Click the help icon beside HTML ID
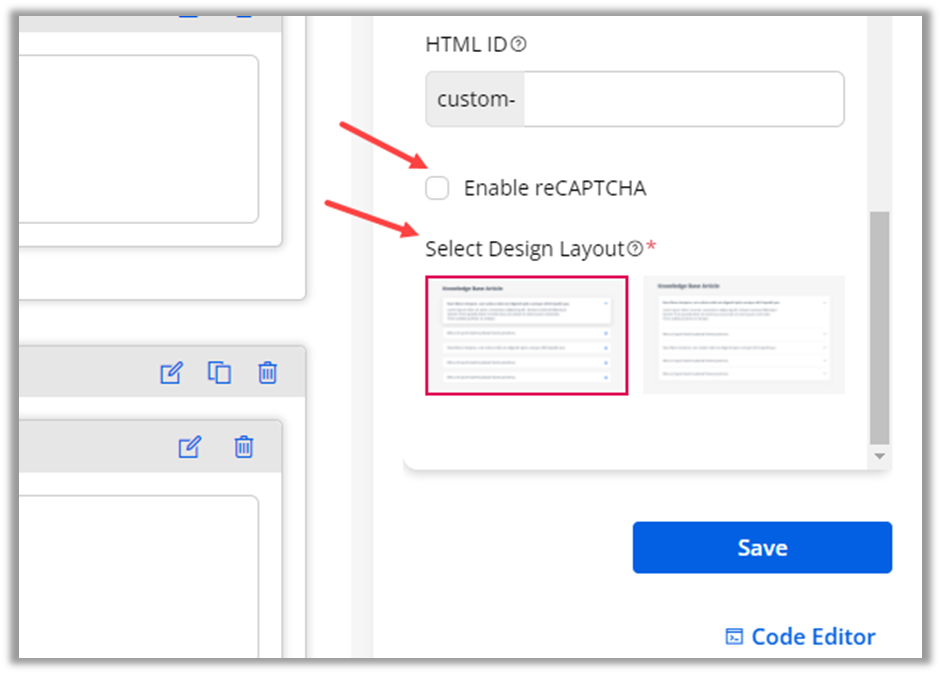This screenshot has height=674, width=941. click(518, 45)
